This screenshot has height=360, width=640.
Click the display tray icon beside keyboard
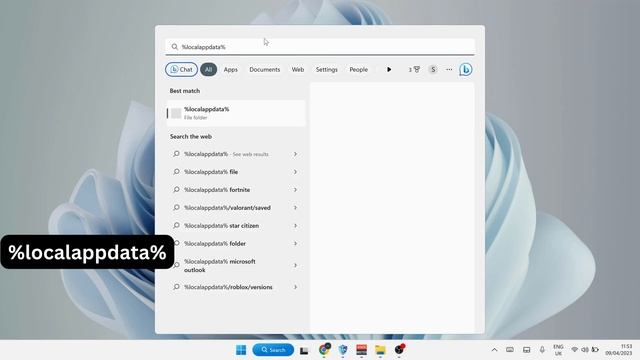click(x=527, y=350)
